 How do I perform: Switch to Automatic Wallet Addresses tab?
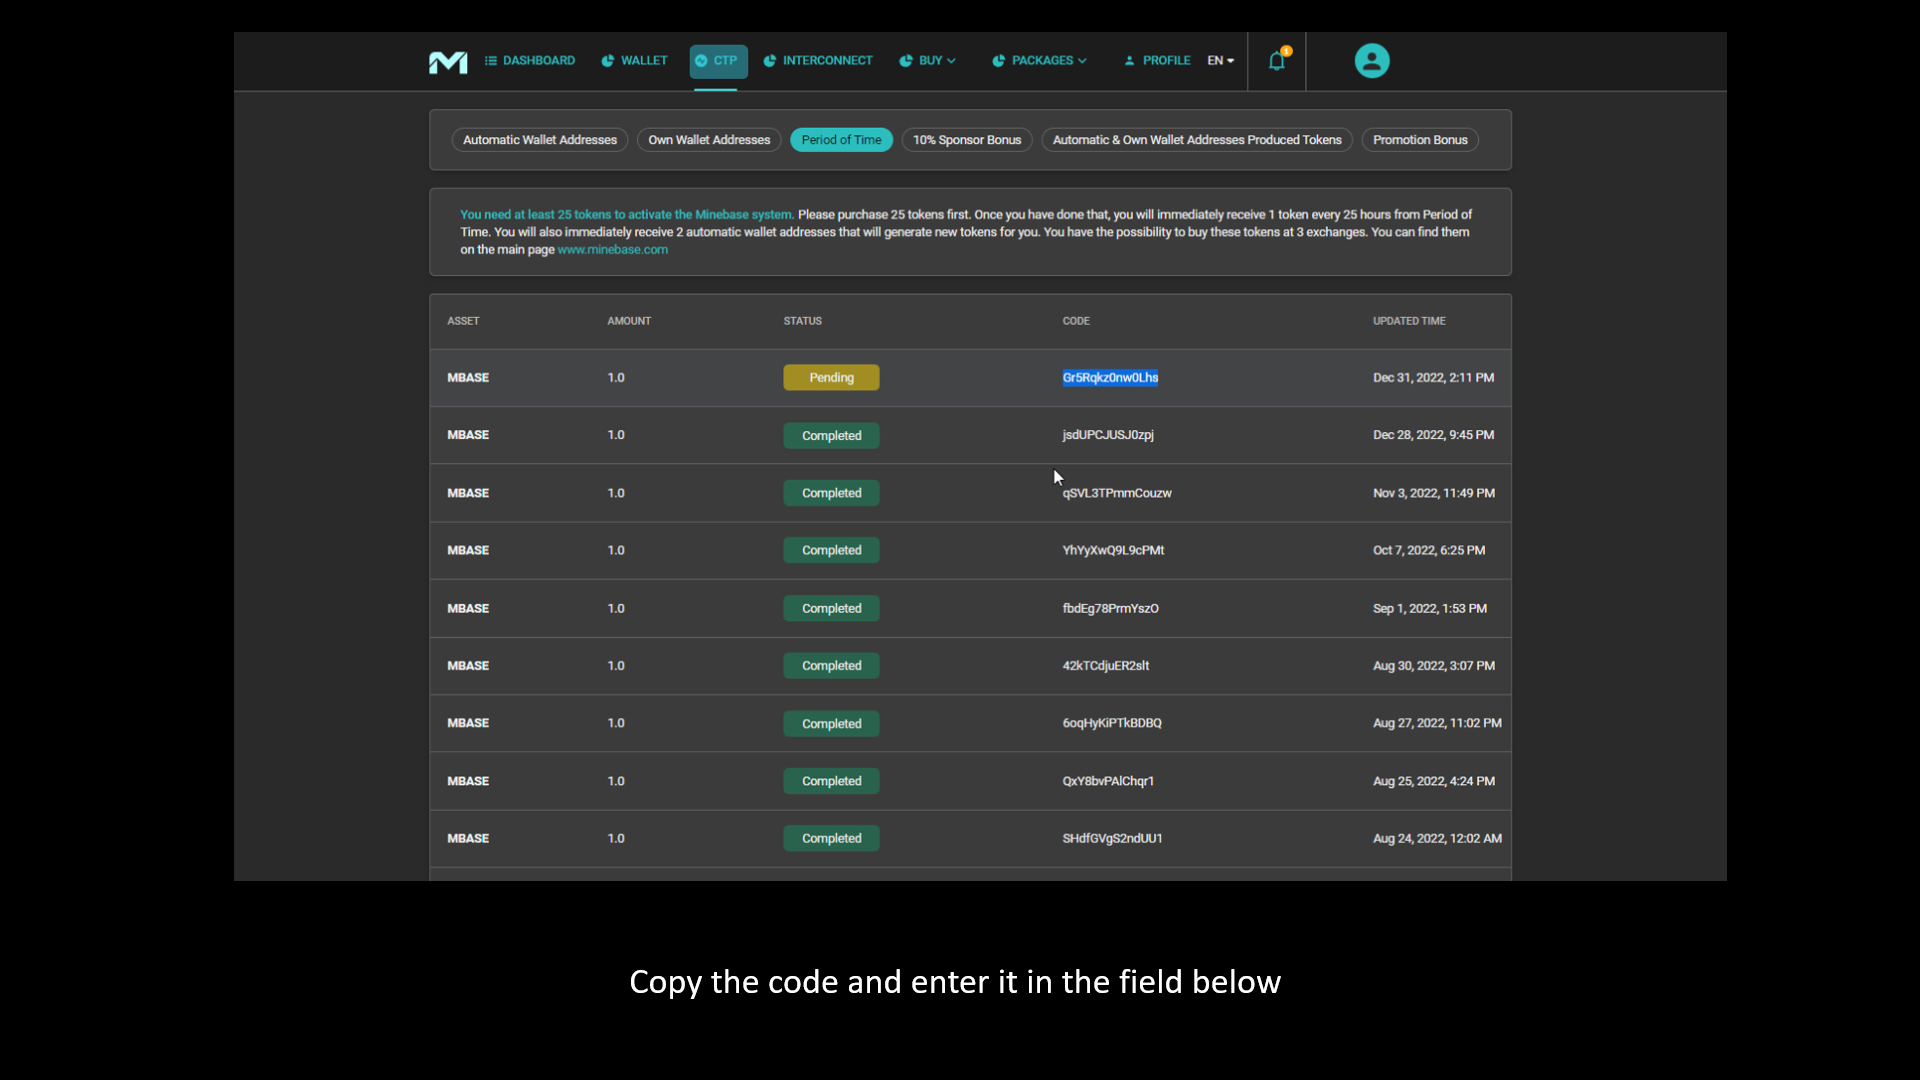click(540, 140)
